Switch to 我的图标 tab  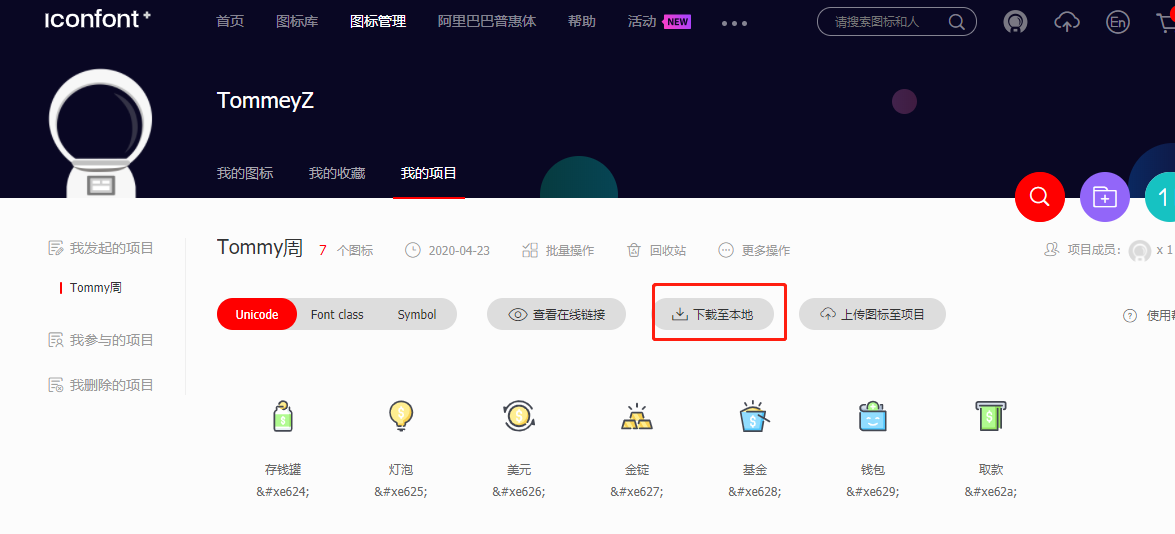click(245, 174)
